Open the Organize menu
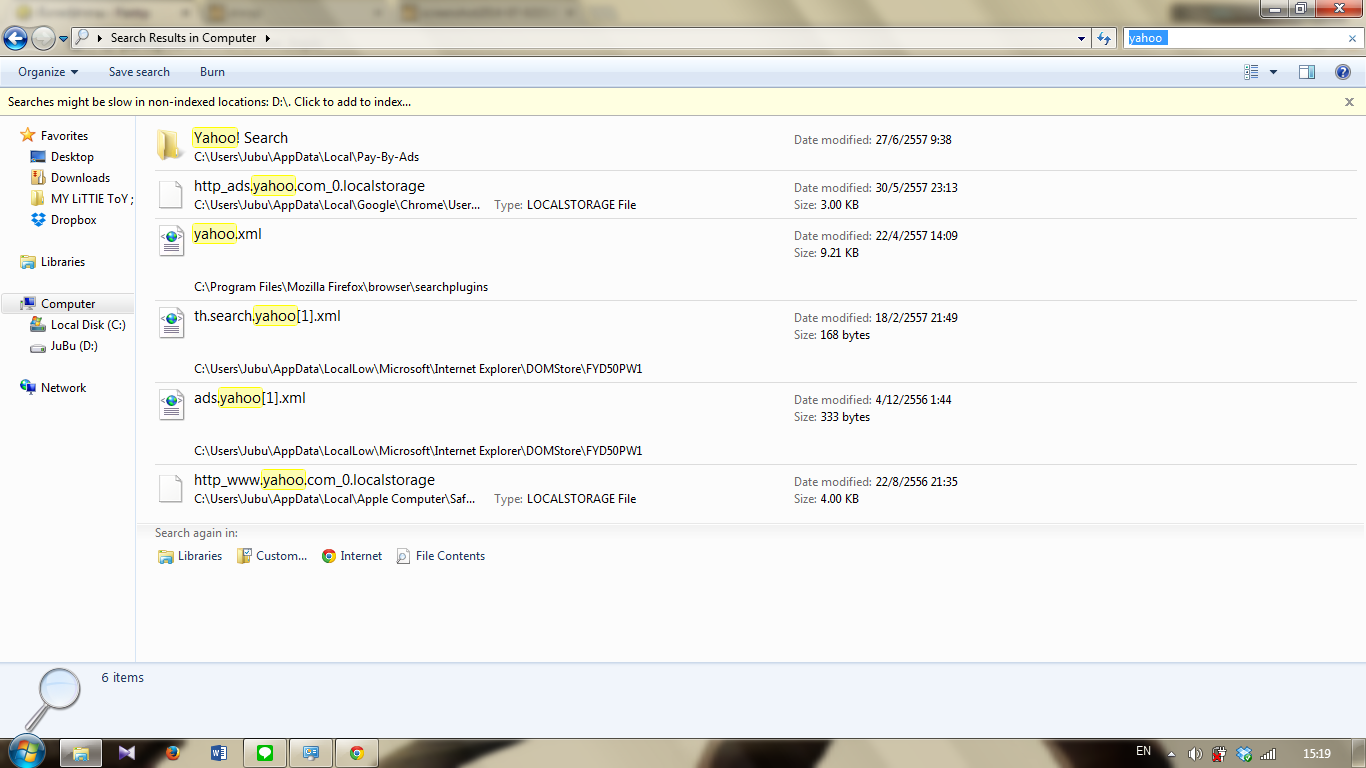Image resolution: width=1366 pixels, height=768 pixels. pyautogui.click(x=48, y=72)
